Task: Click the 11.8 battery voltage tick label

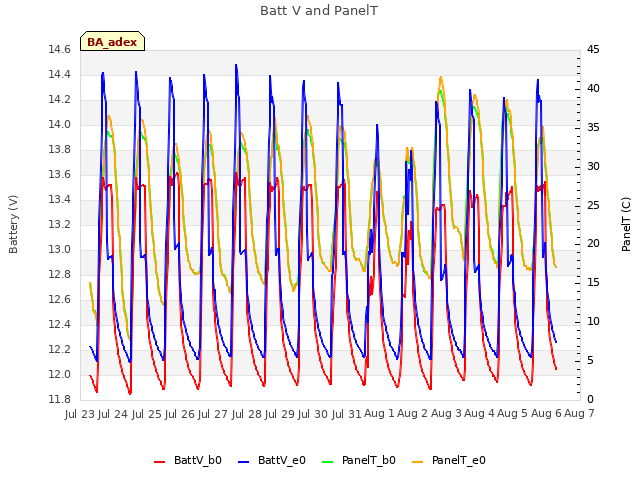Action: pyautogui.click(x=60, y=400)
